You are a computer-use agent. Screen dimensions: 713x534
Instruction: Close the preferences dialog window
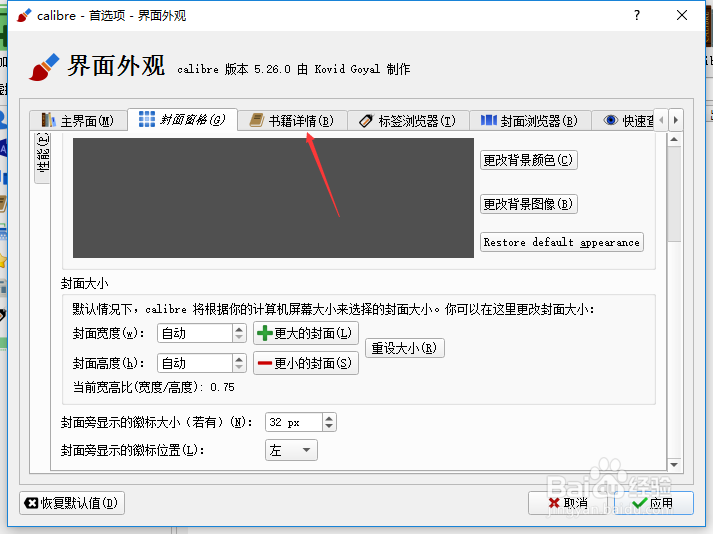[x=682, y=15]
